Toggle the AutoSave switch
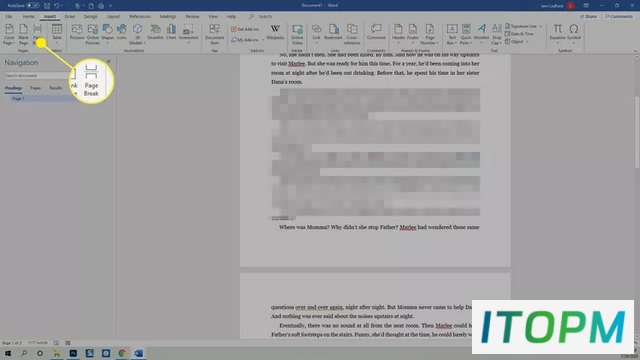The height and width of the screenshot is (360, 640). tap(33, 6)
